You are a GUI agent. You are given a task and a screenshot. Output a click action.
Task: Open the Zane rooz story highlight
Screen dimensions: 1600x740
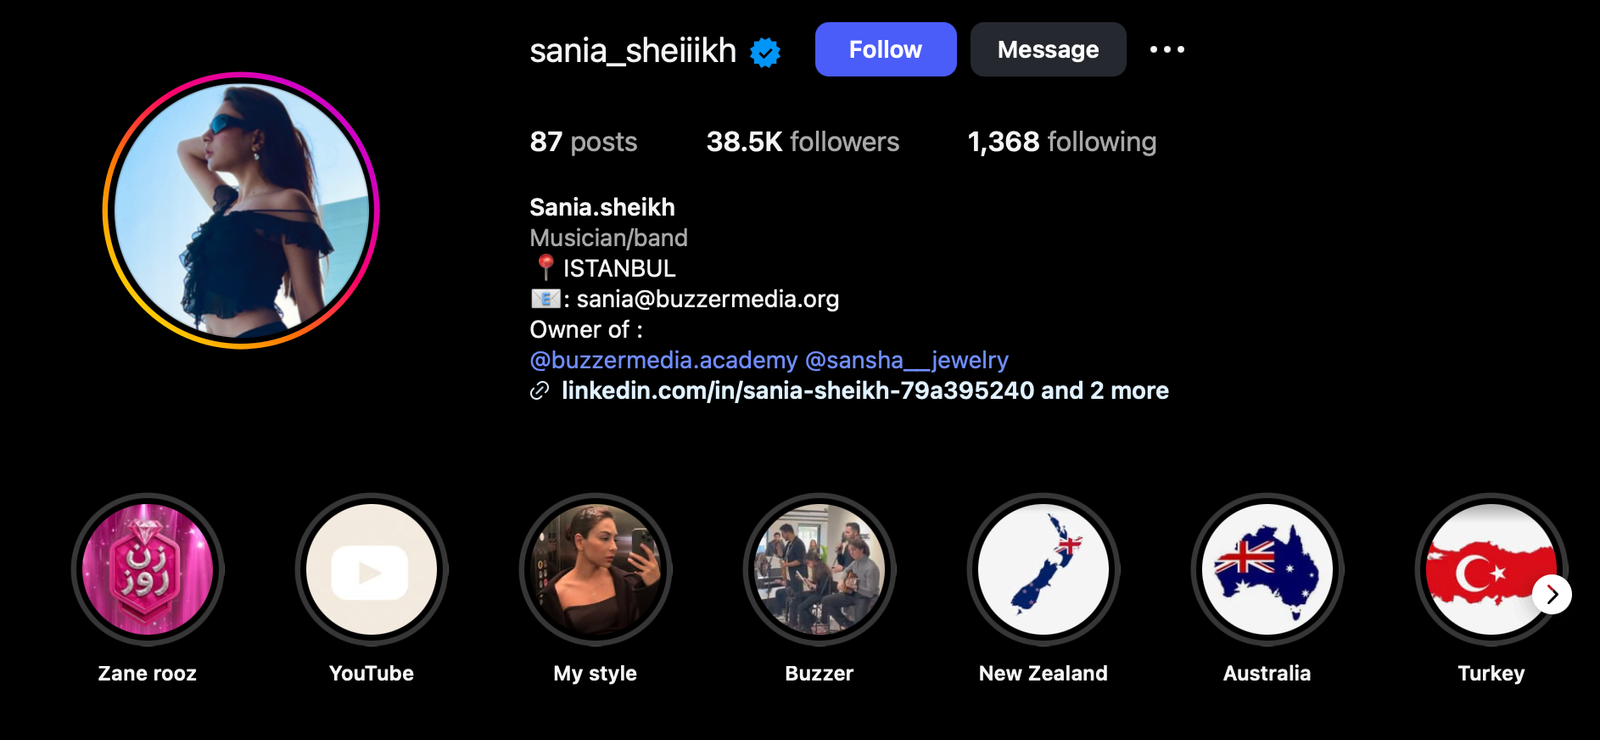pyautogui.click(x=148, y=570)
